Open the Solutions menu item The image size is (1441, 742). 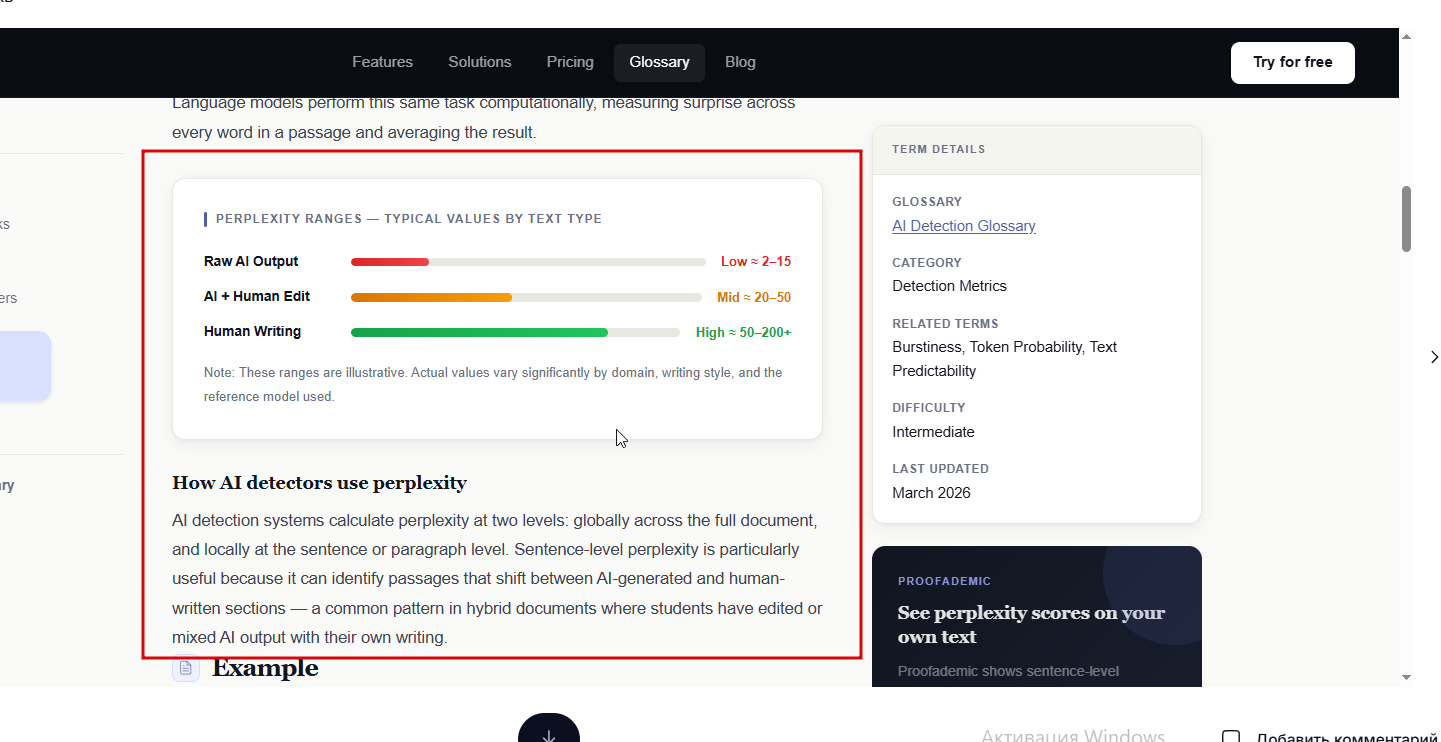point(480,62)
